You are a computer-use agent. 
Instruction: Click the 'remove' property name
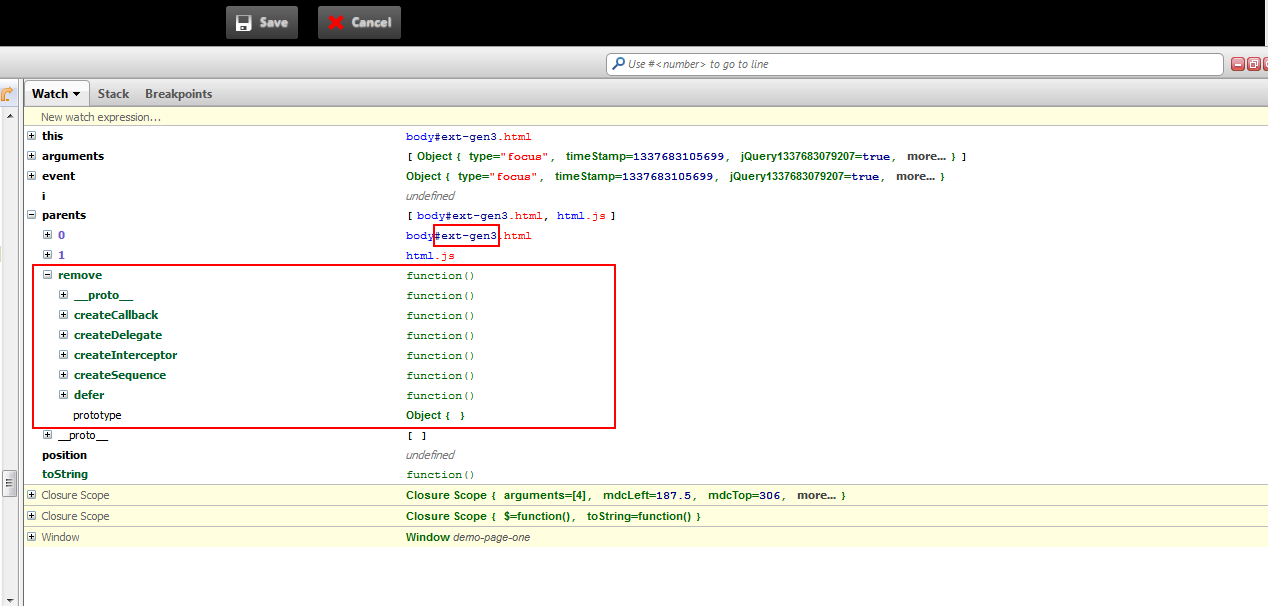point(80,275)
